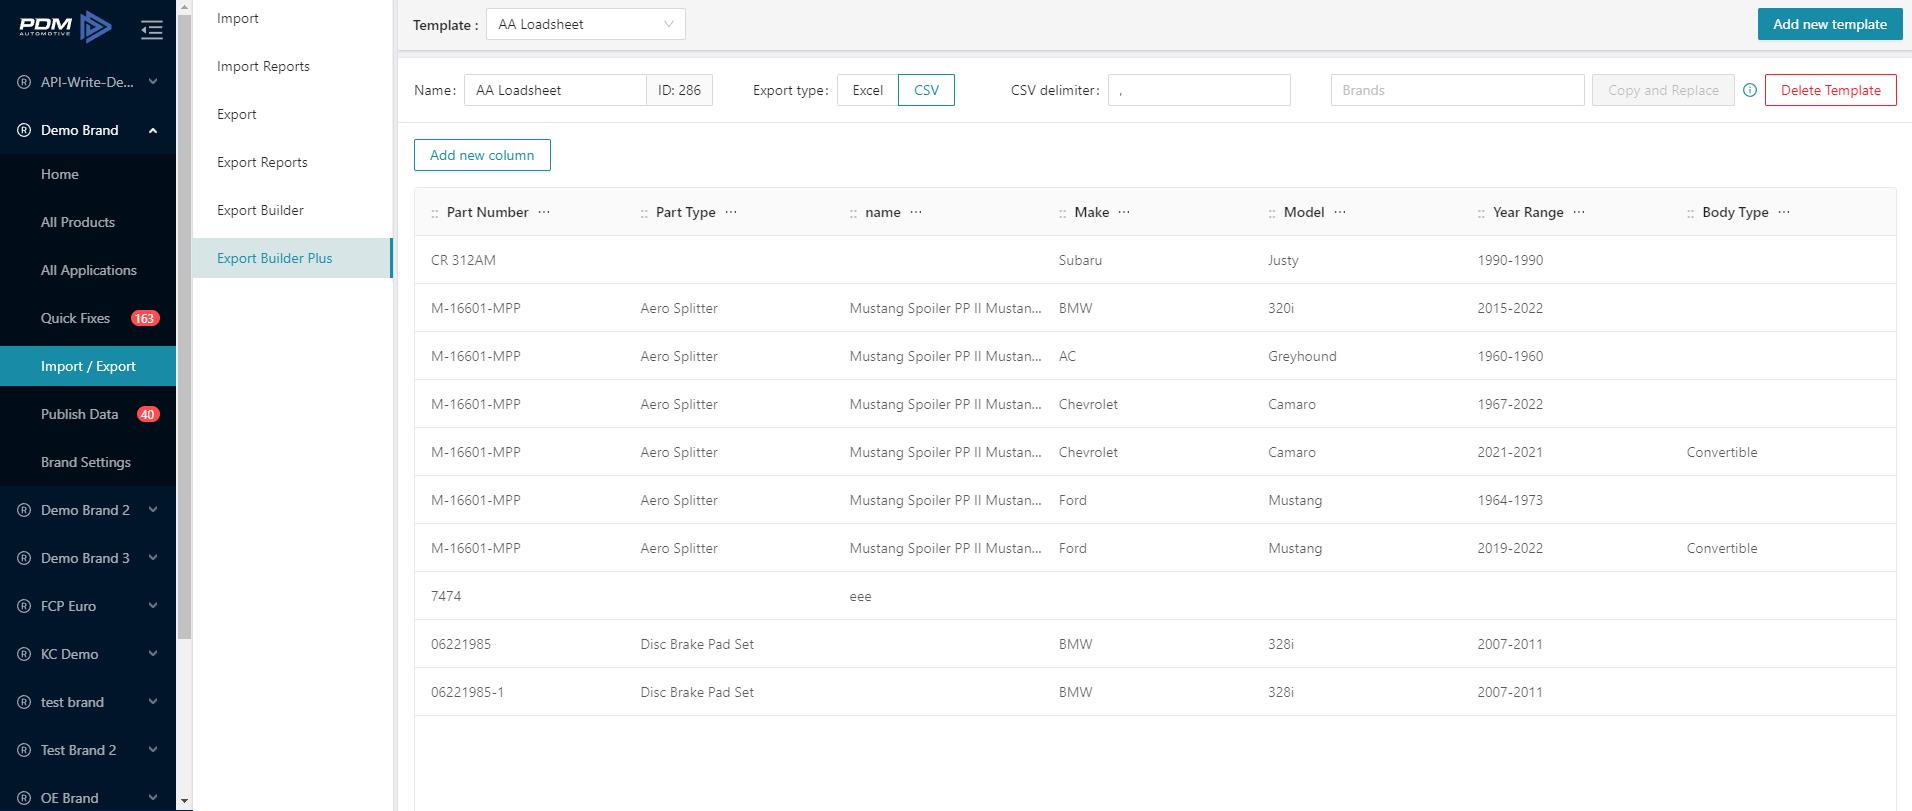Viewport: 1912px width, 811px height.
Task: Open the name column options menu
Action: pyautogui.click(x=916, y=212)
